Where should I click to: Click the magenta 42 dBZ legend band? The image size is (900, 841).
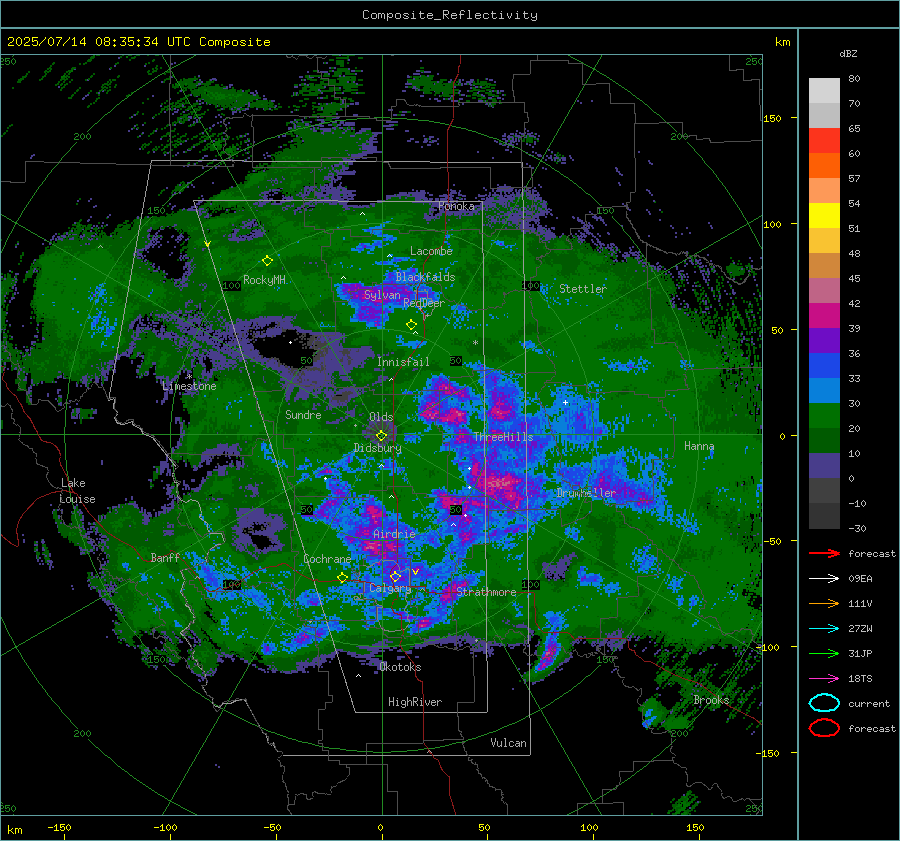click(824, 315)
